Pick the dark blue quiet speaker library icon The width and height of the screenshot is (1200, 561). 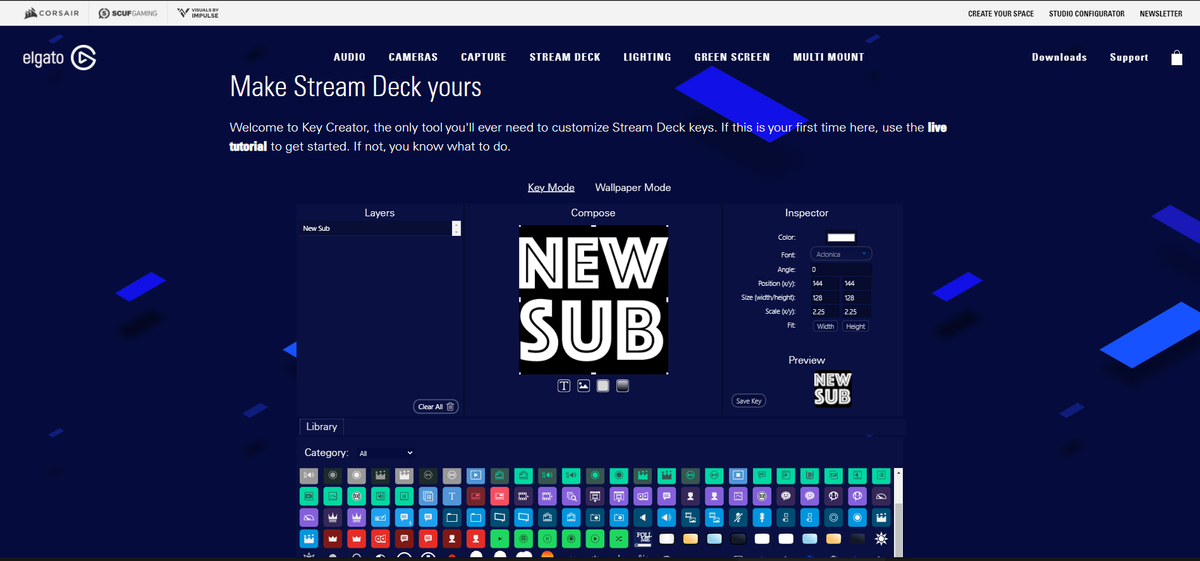coord(643,517)
